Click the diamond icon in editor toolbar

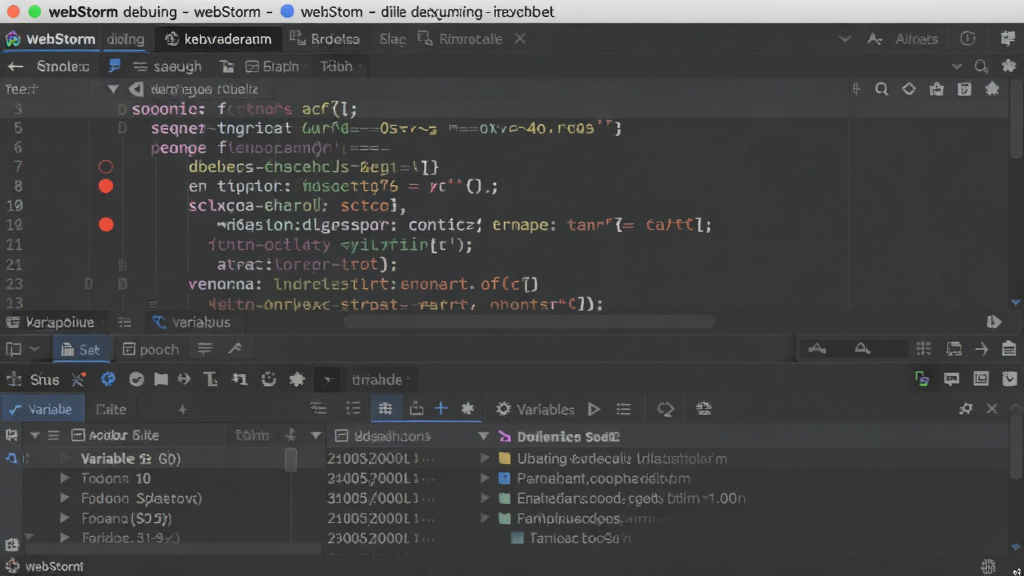pyautogui.click(x=909, y=89)
